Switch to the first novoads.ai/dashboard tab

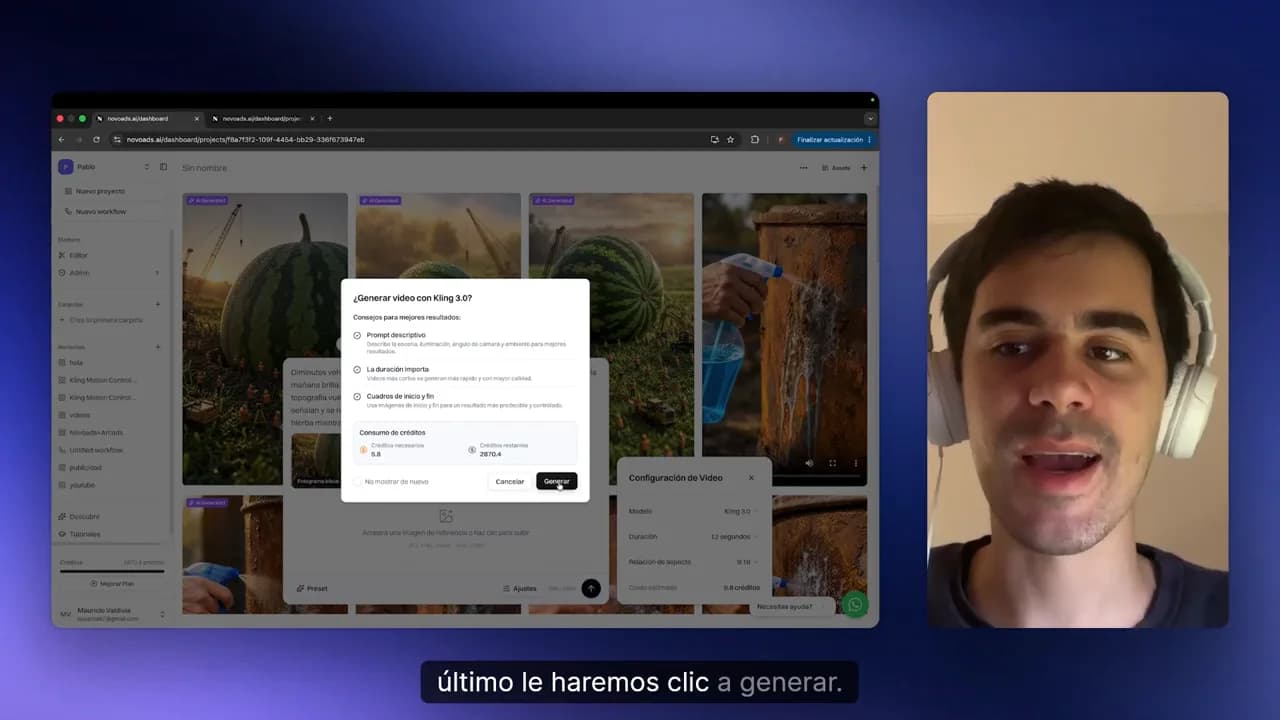click(x=148, y=118)
